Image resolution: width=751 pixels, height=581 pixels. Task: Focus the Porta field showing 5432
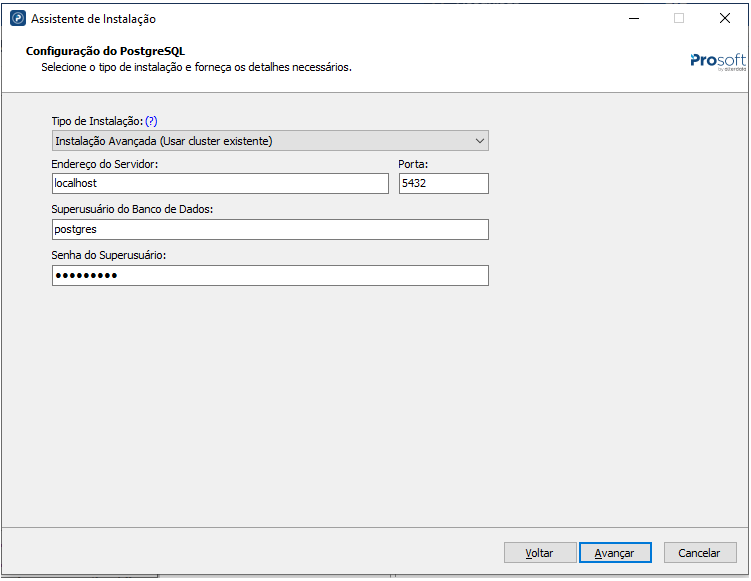point(443,184)
